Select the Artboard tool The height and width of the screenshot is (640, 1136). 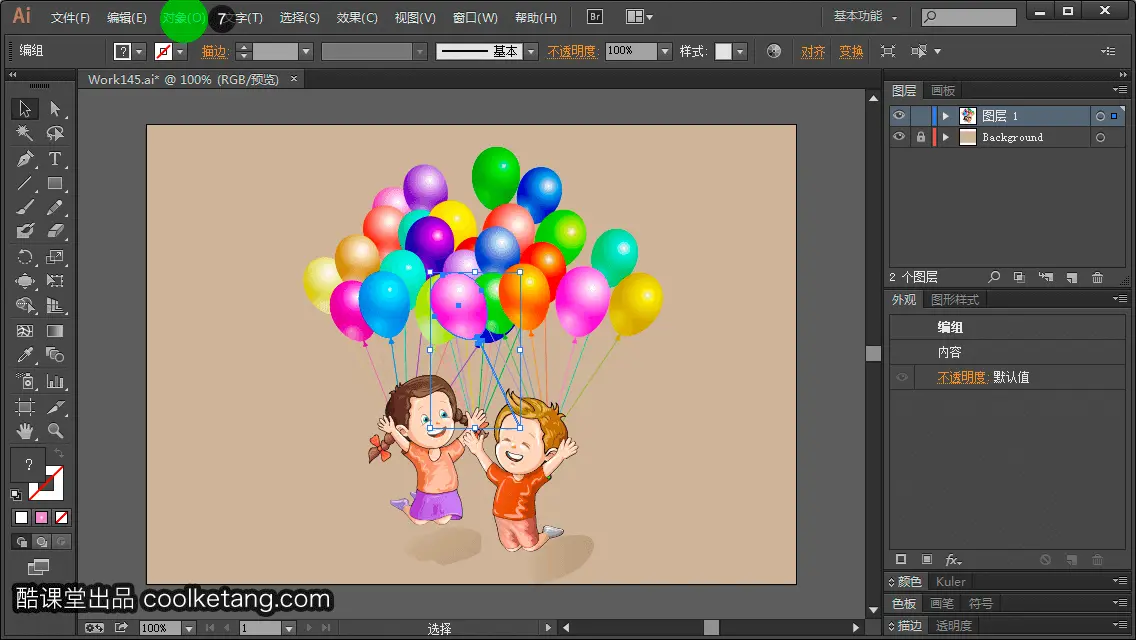coord(25,407)
